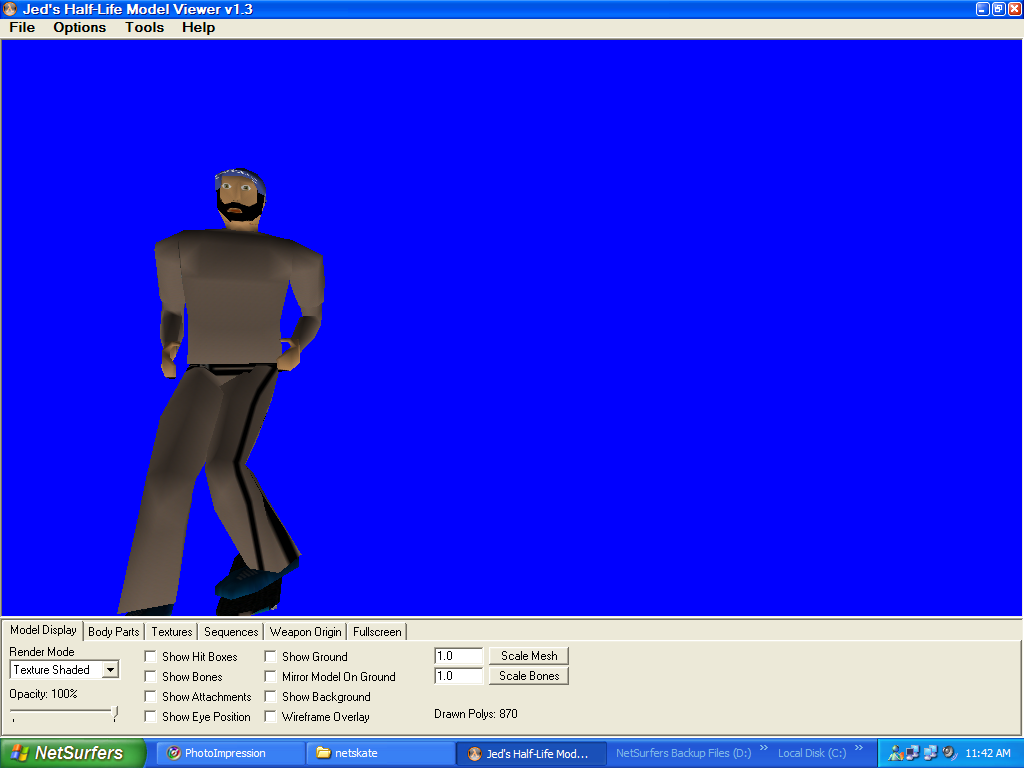Switch to PhotoImpression taskbar window
This screenshot has width=1024, height=768.
(232, 753)
